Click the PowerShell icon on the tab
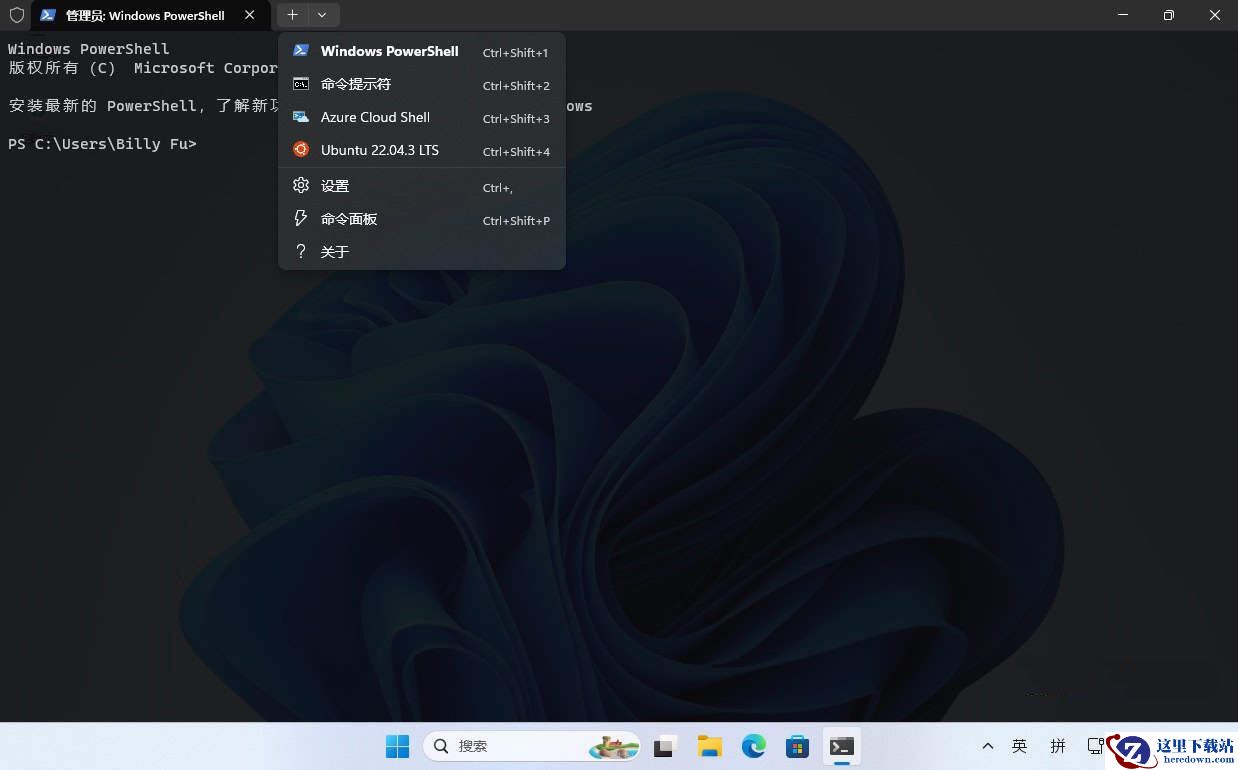This screenshot has width=1238, height=770. click(x=48, y=15)
